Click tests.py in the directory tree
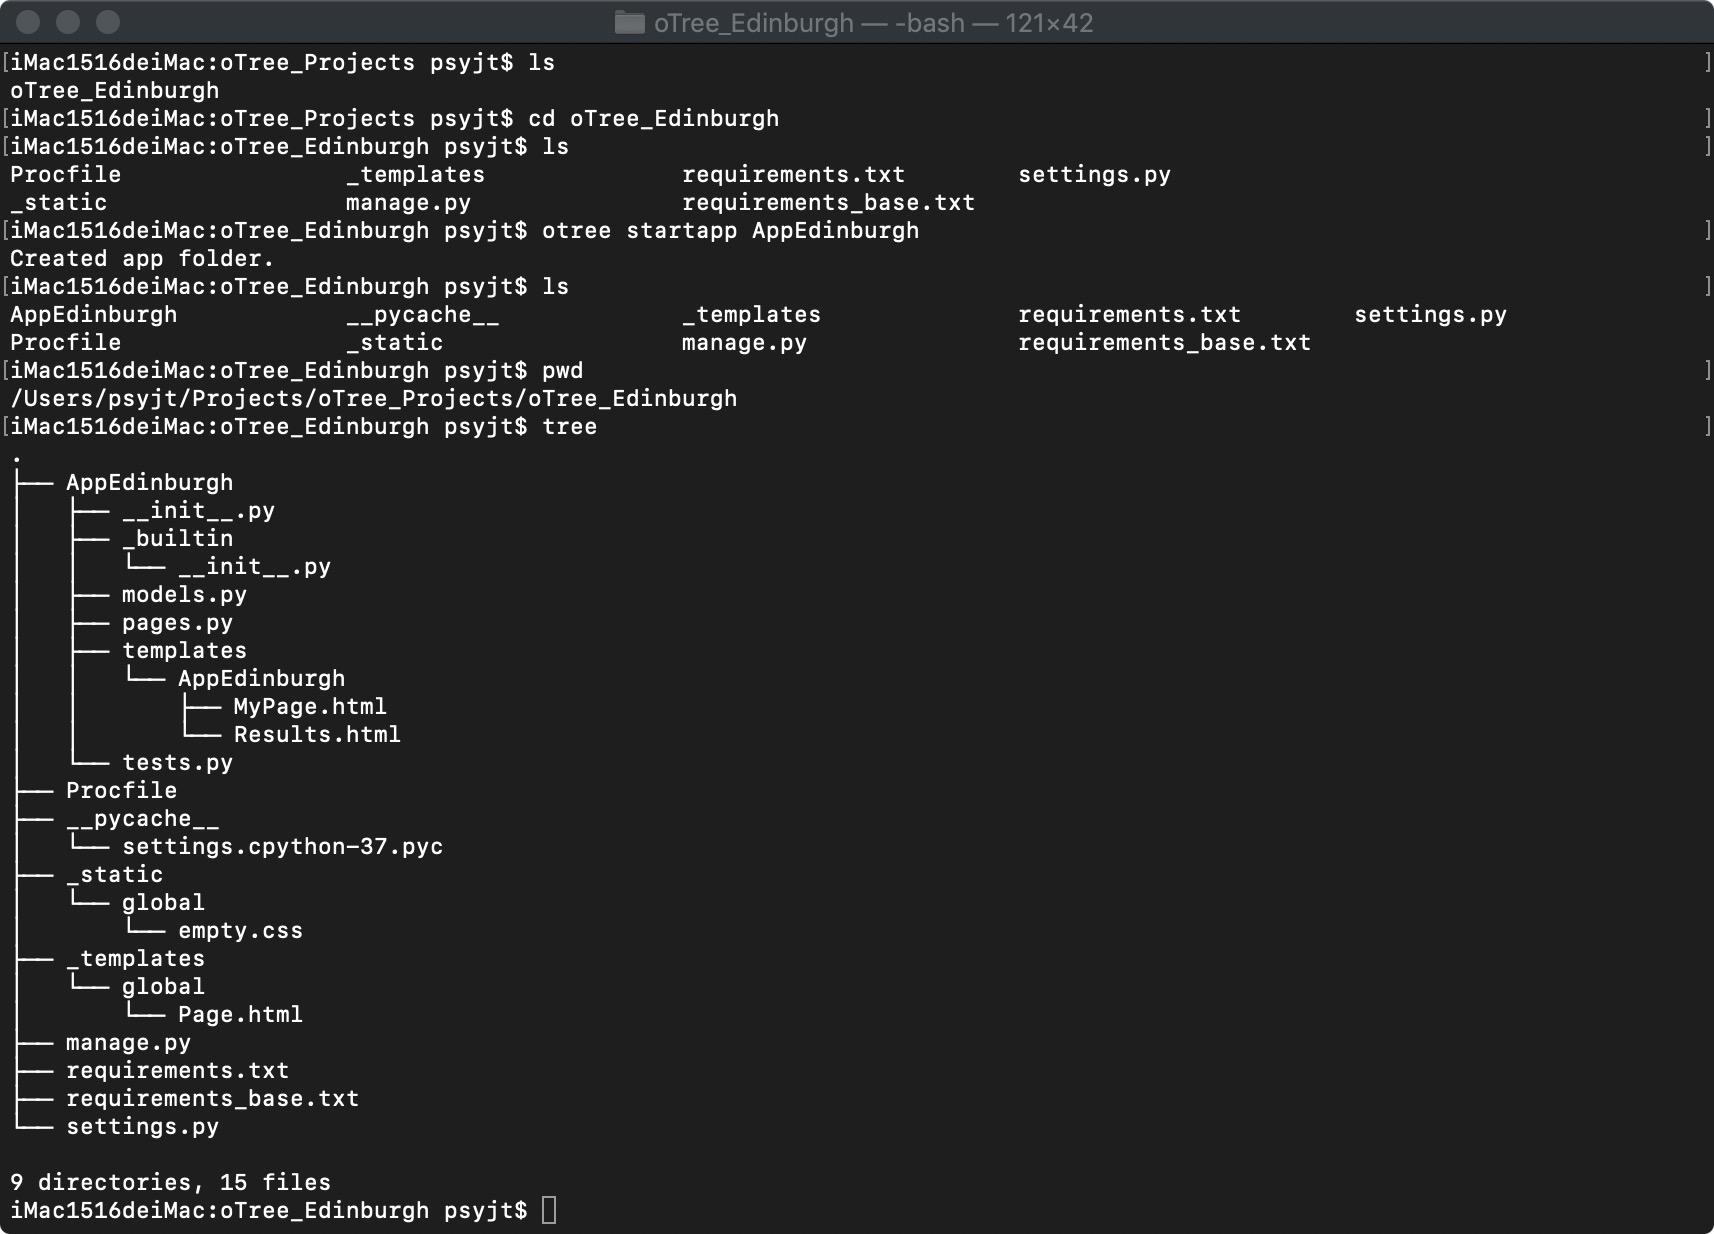The image size is (1714, 1234). (177, 762)
